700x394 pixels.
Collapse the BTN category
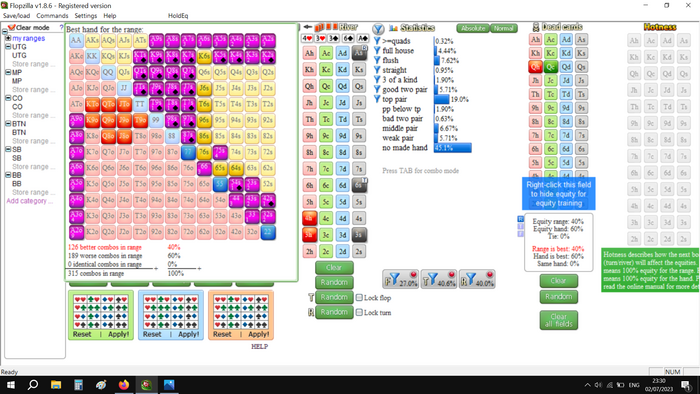pos(8,124)
